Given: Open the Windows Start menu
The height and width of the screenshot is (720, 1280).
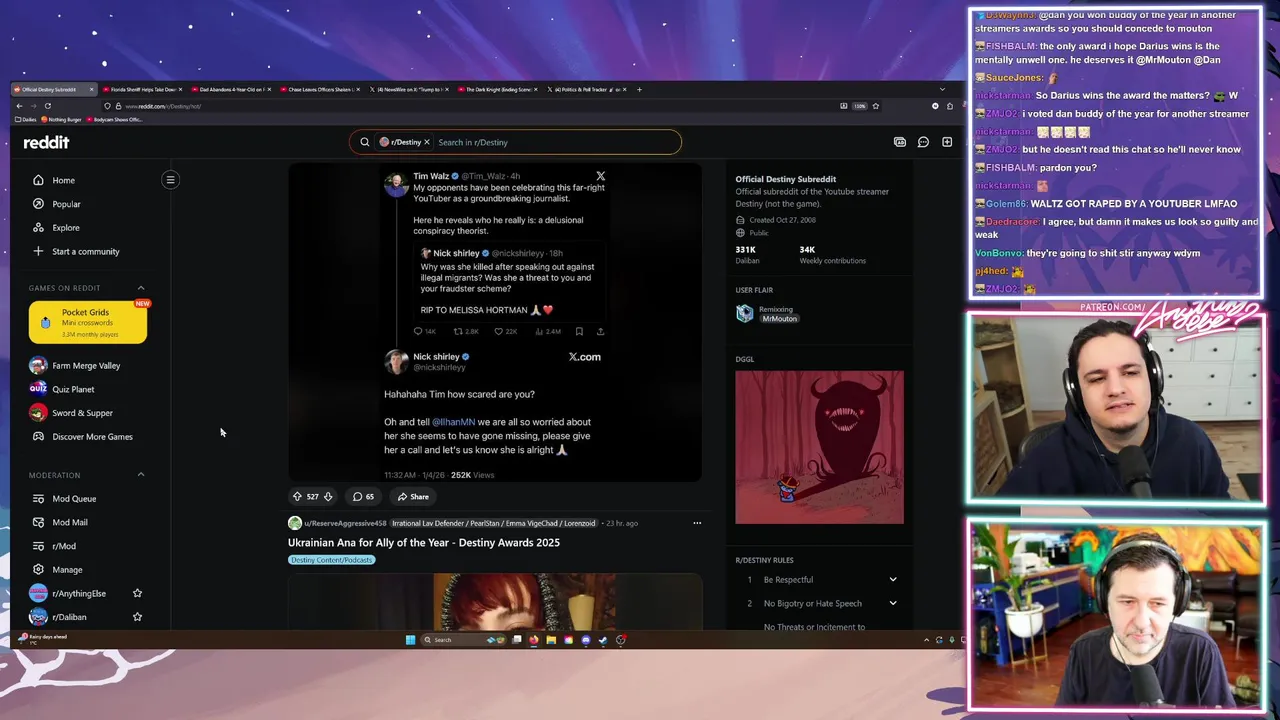Looking at the screenshot, I should tap(410, 640).
